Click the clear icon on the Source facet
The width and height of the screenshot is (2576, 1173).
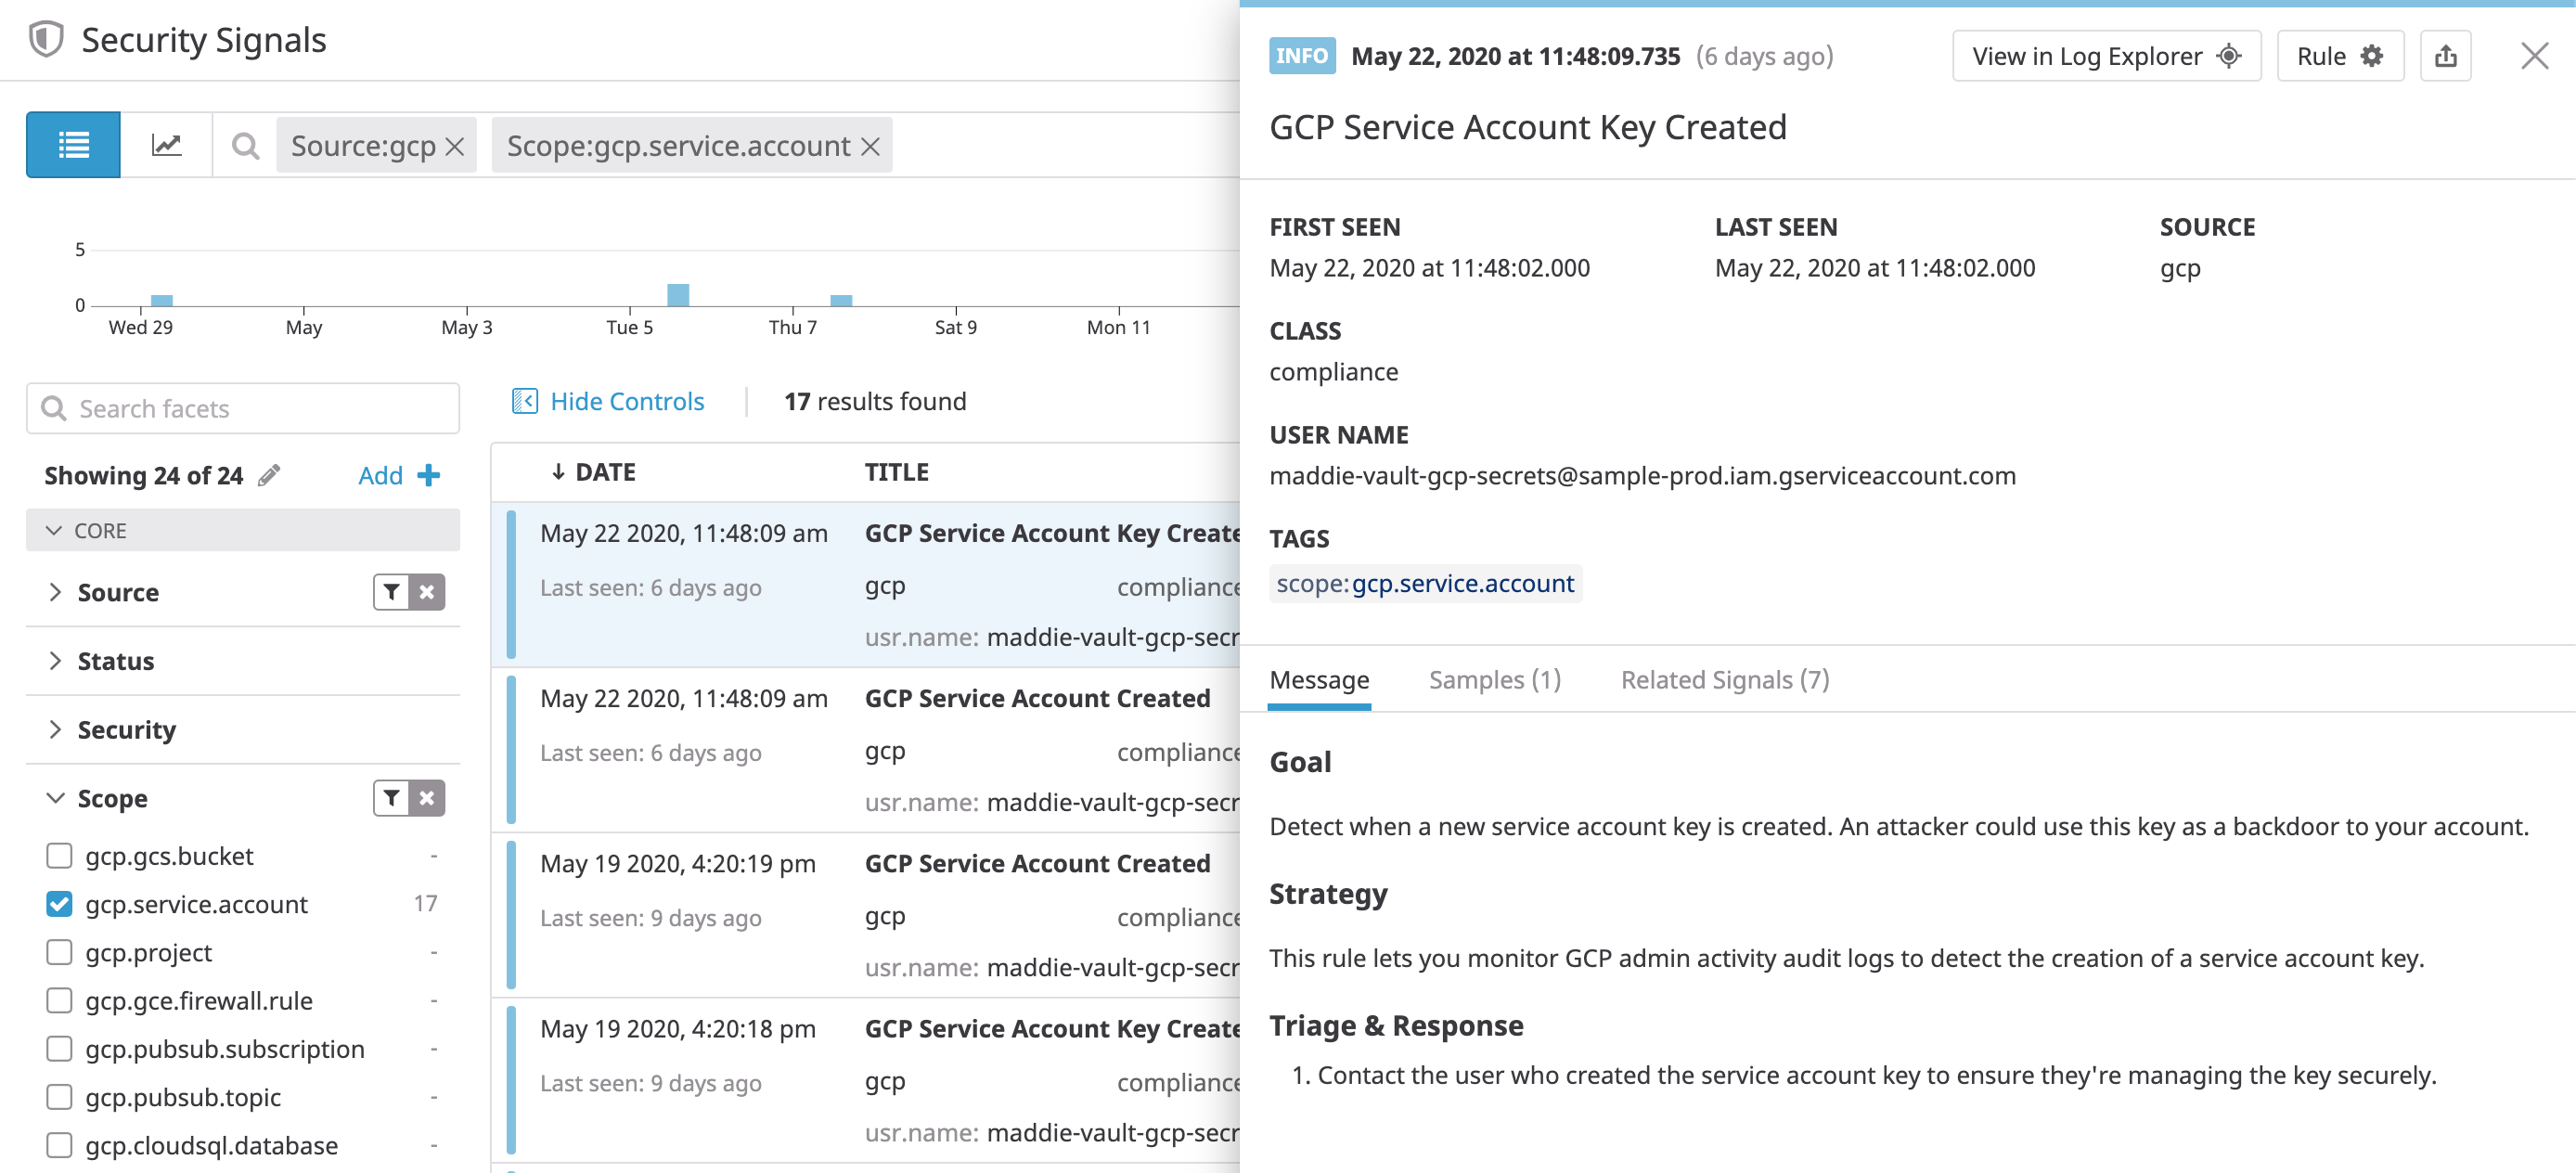click(x=427, y=592)
